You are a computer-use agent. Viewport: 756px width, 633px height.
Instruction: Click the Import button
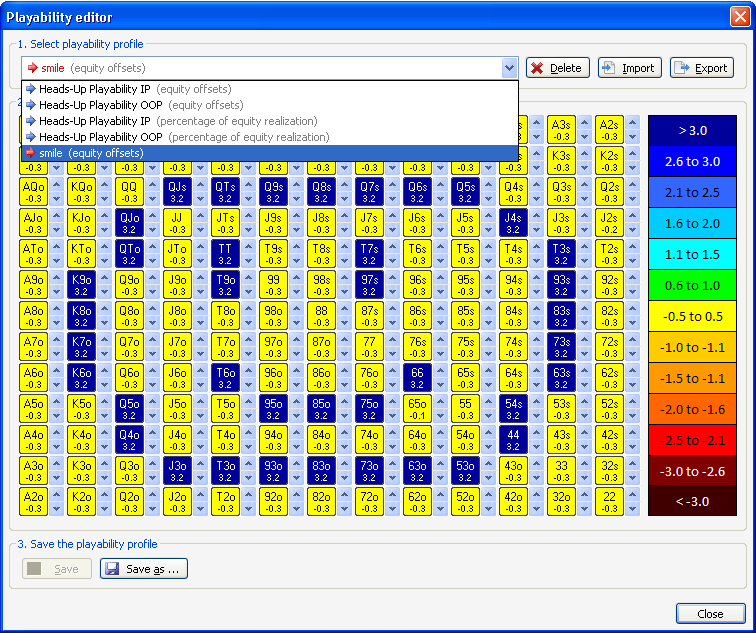[630, 68]
